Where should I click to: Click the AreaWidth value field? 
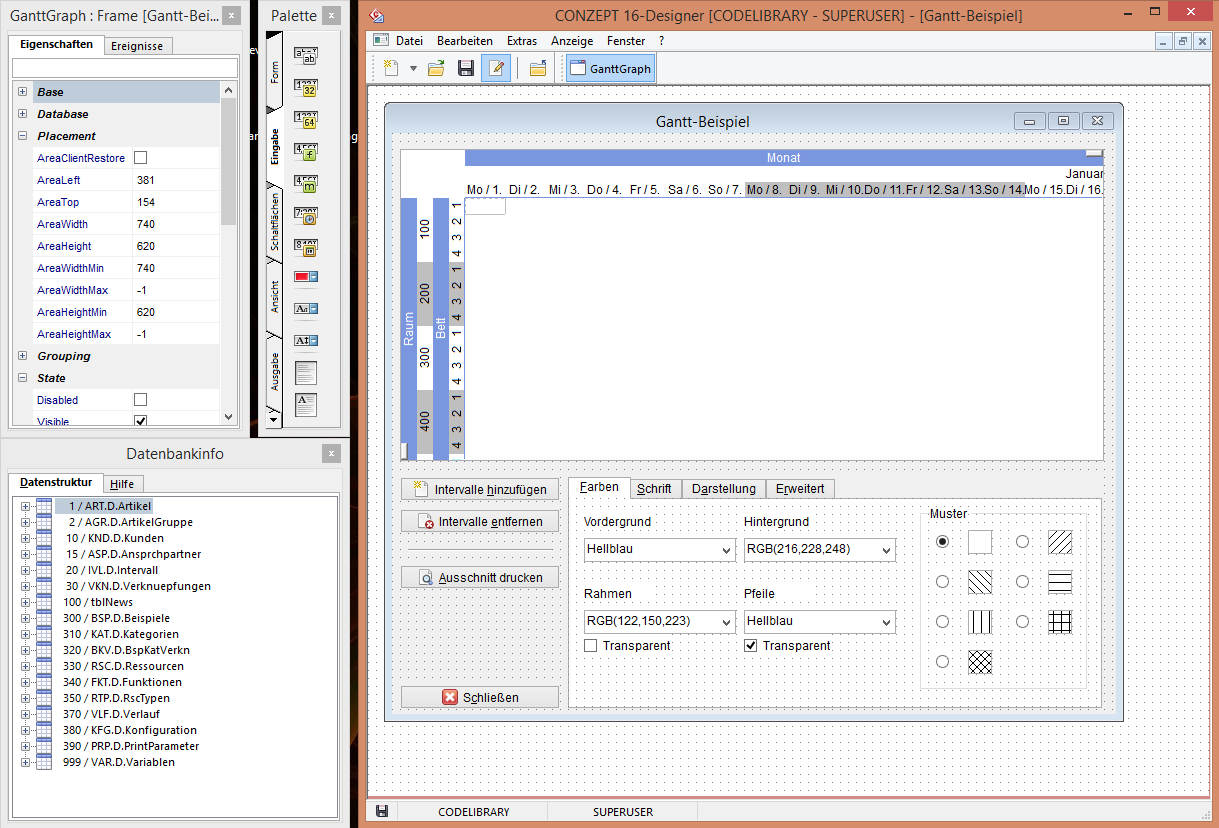(x=175, y=224)
